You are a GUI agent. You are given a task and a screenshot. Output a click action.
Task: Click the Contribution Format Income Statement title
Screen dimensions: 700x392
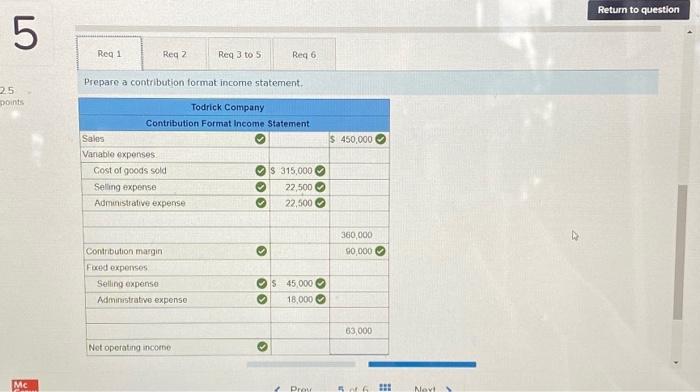tap(228, 124)
